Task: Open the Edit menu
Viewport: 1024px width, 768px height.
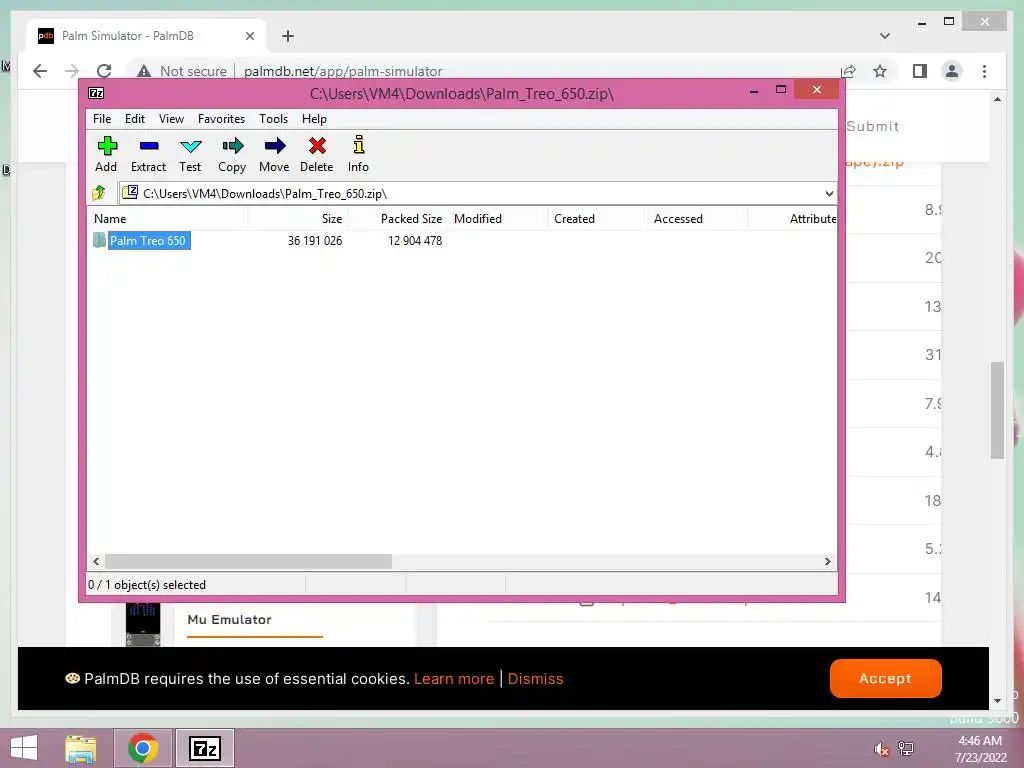Action: [135, 119]
